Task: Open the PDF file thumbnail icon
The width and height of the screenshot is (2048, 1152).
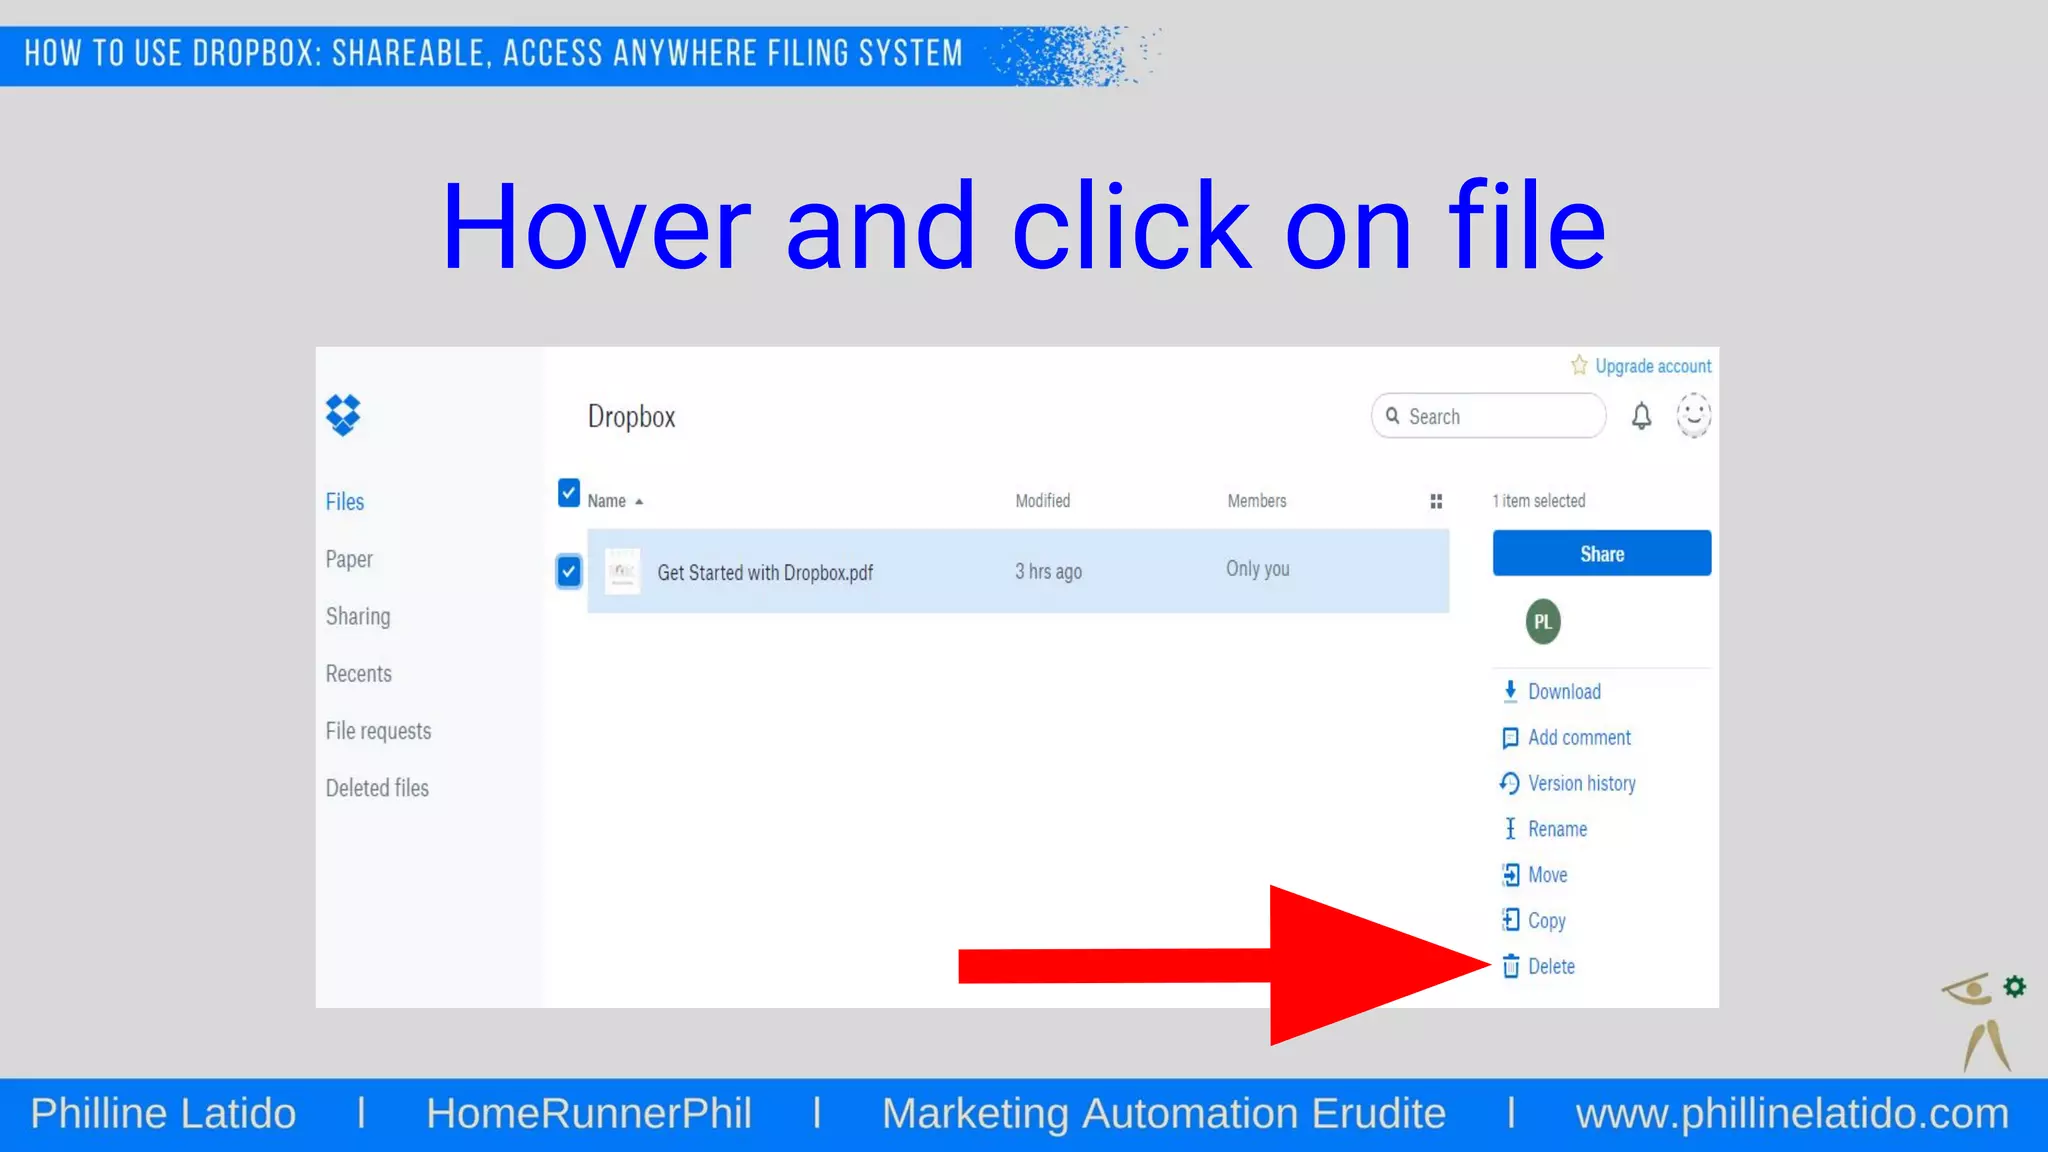Action: tap(622, 571)
